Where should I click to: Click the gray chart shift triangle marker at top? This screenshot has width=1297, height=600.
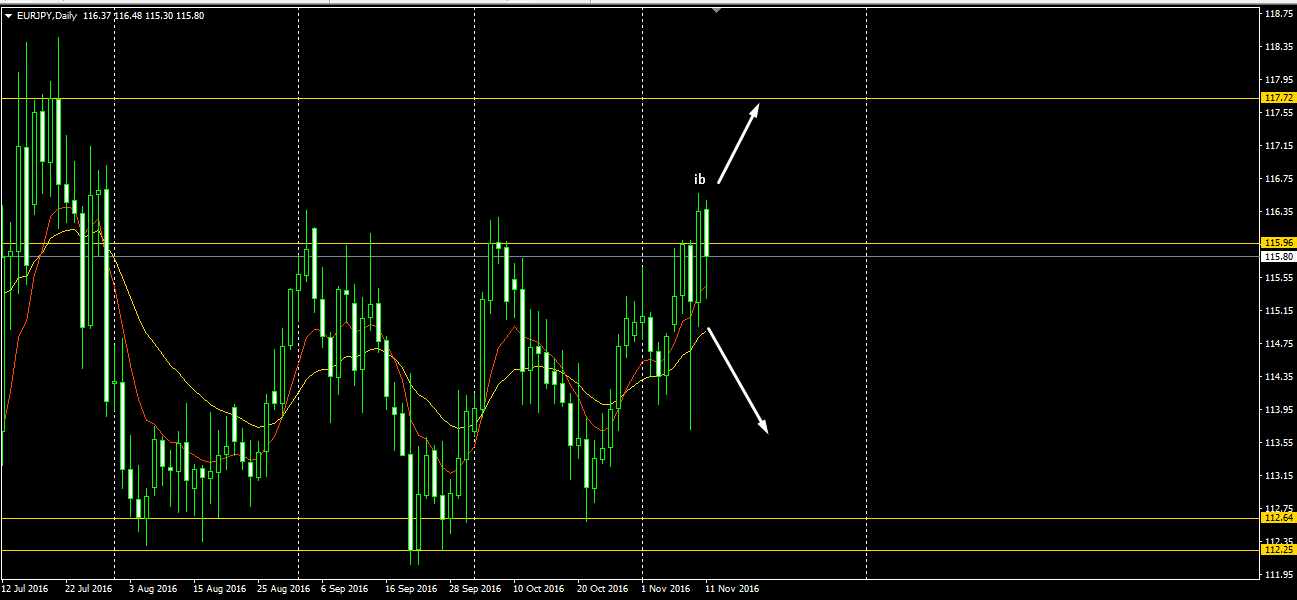click(716, 9)
